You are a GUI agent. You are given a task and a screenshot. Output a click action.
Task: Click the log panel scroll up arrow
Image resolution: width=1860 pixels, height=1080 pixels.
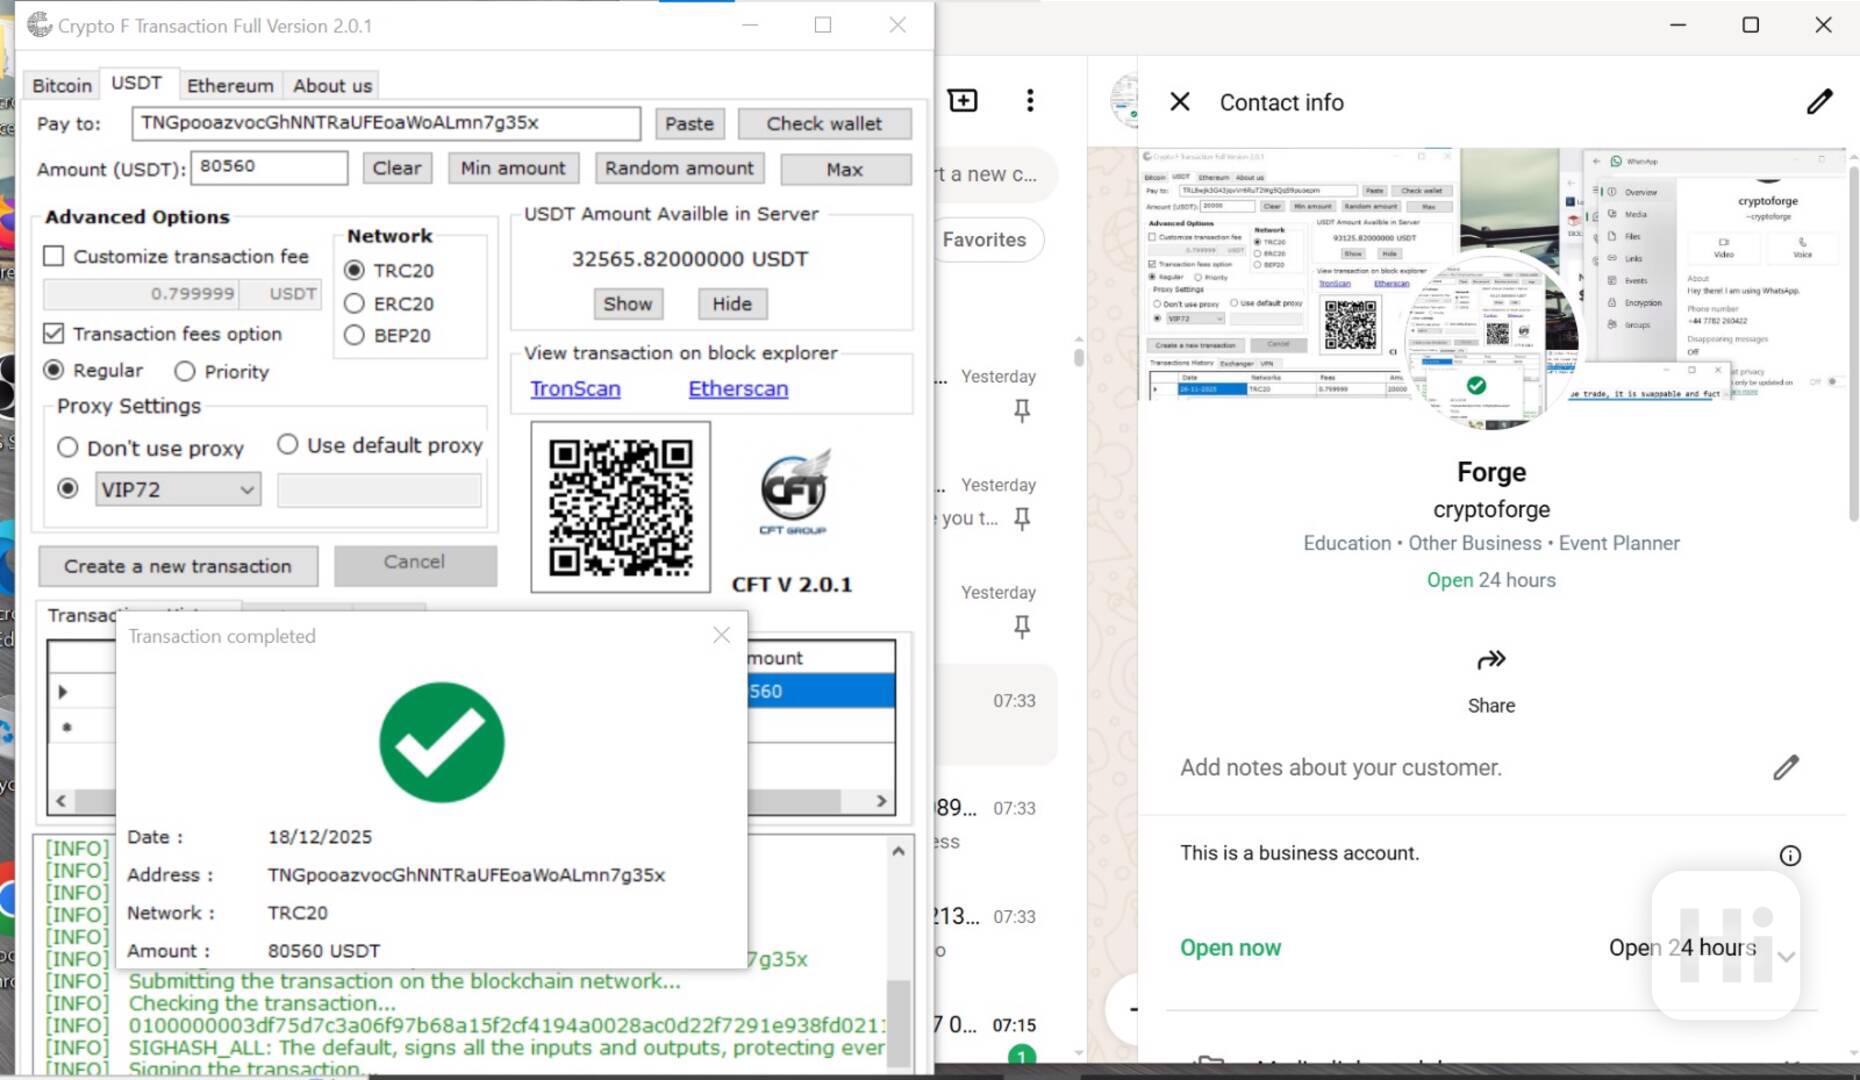[898, 851]
